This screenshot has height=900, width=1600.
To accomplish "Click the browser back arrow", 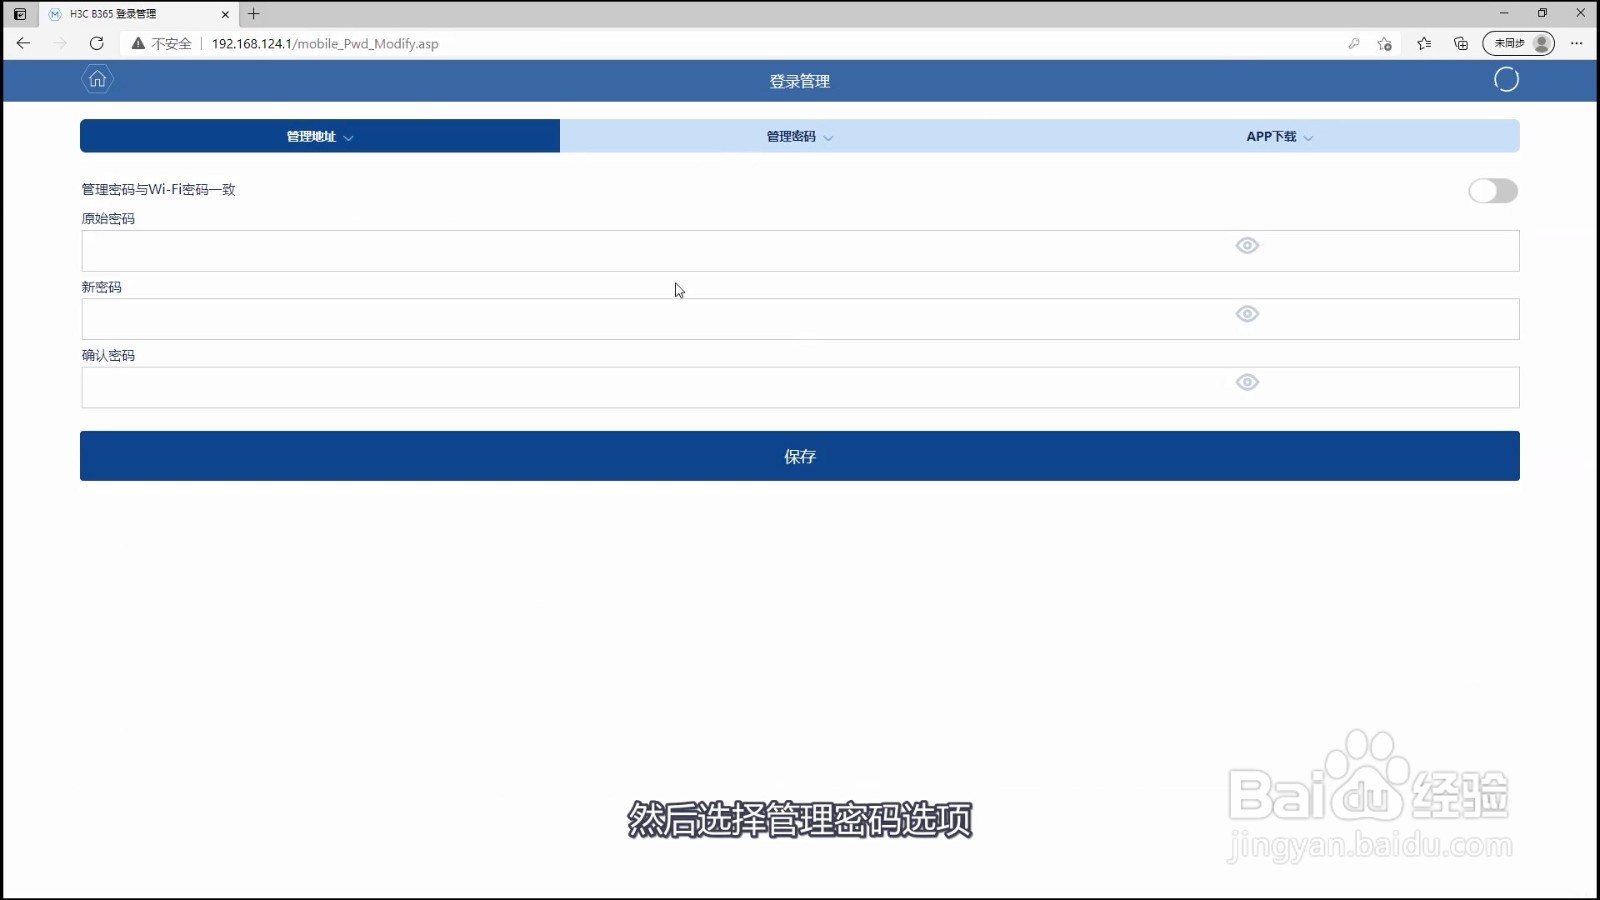I will [23, 43].
